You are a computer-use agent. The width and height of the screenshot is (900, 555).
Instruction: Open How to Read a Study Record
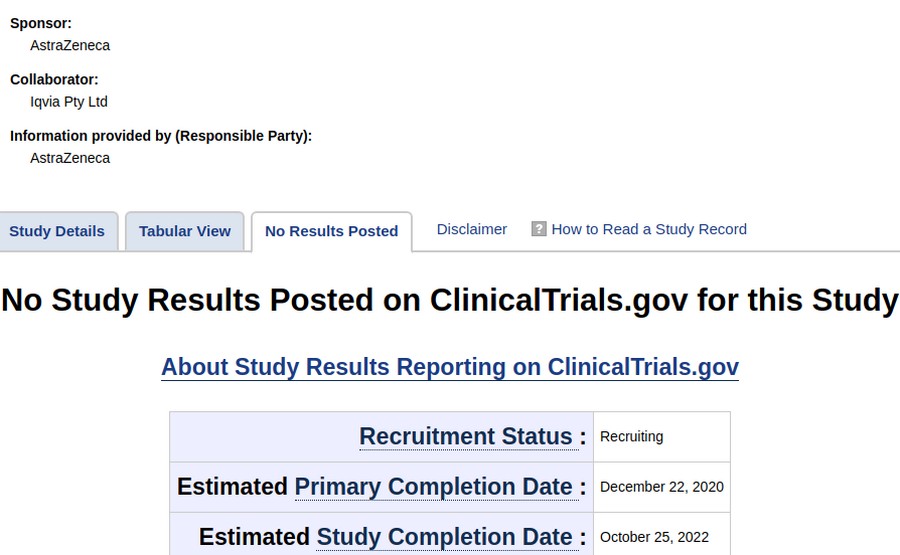coord(649,229)
